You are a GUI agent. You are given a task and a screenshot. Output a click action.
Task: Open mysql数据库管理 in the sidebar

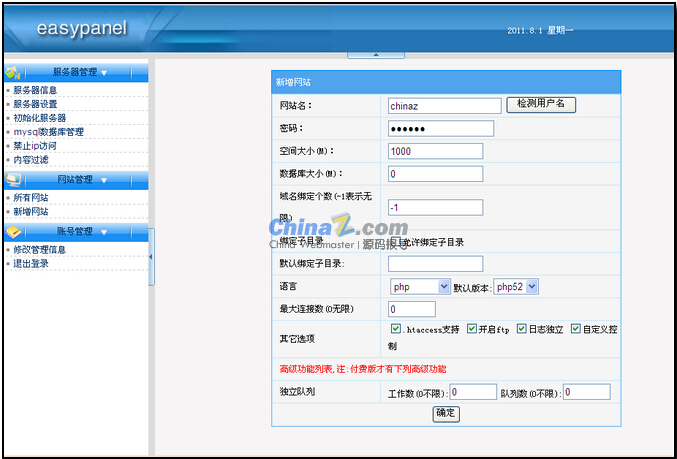tap(48, 132)
